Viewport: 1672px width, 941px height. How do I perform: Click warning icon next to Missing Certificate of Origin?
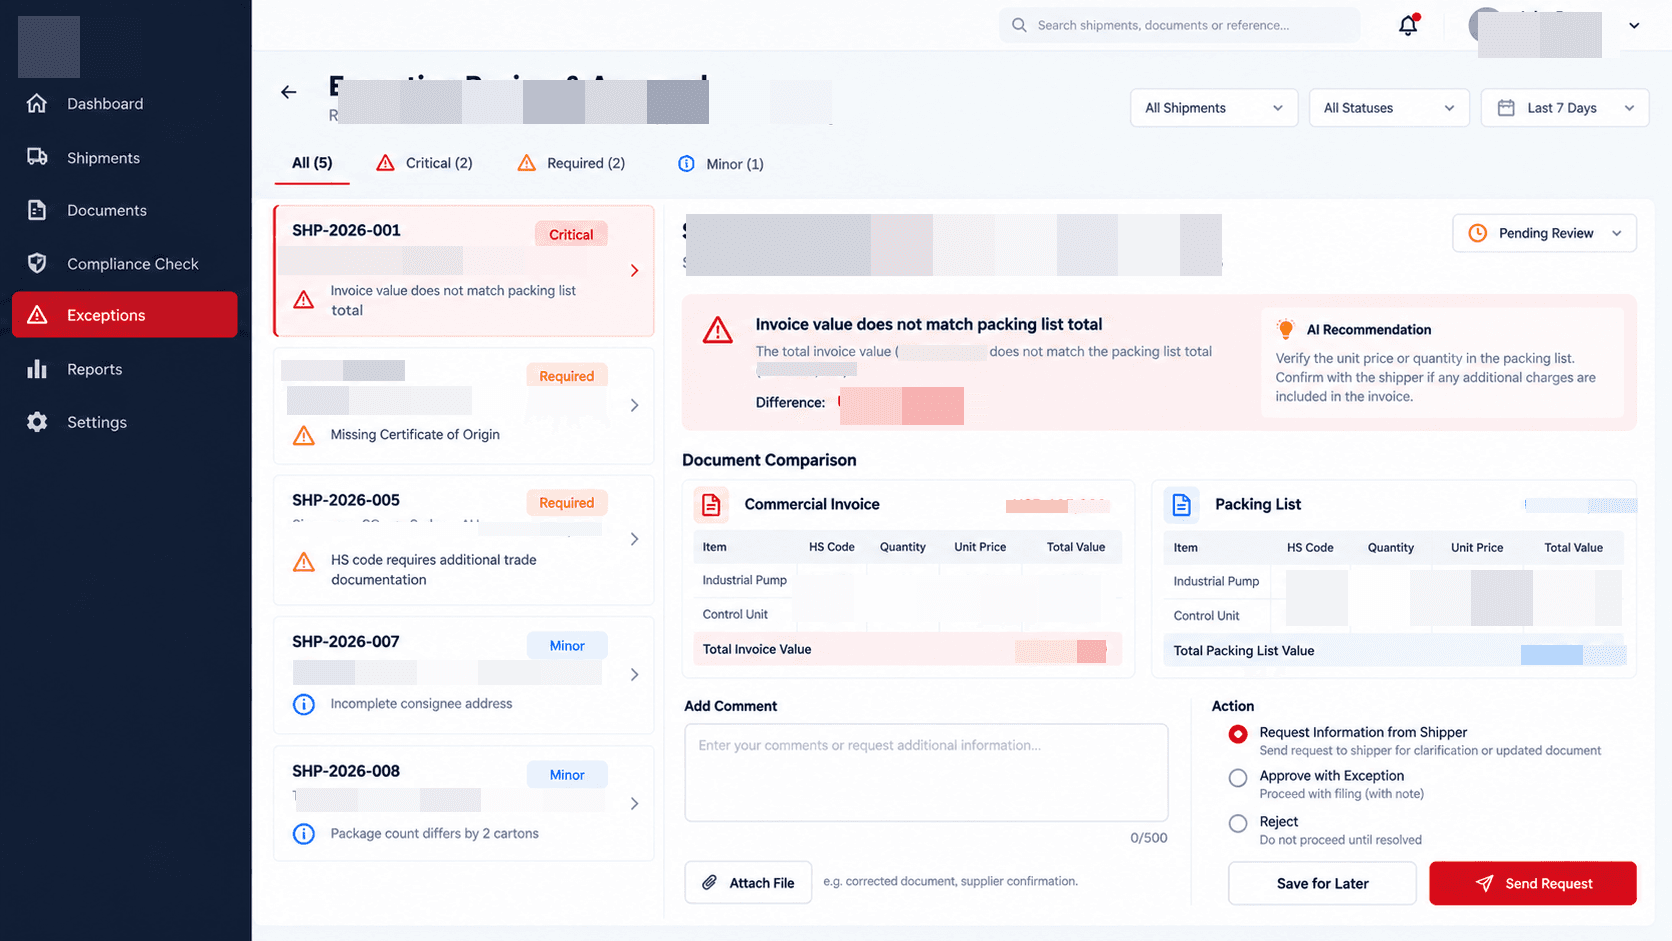304,435
